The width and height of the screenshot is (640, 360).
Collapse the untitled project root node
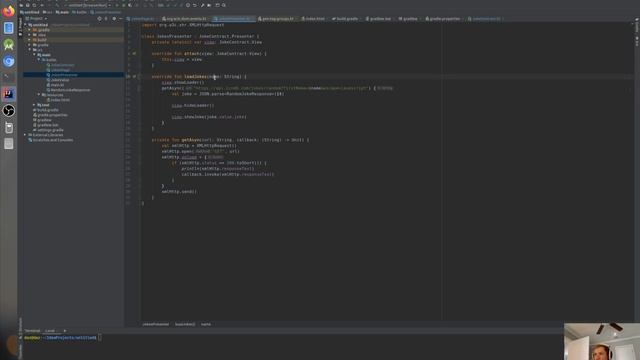click(x=26, y=25)
